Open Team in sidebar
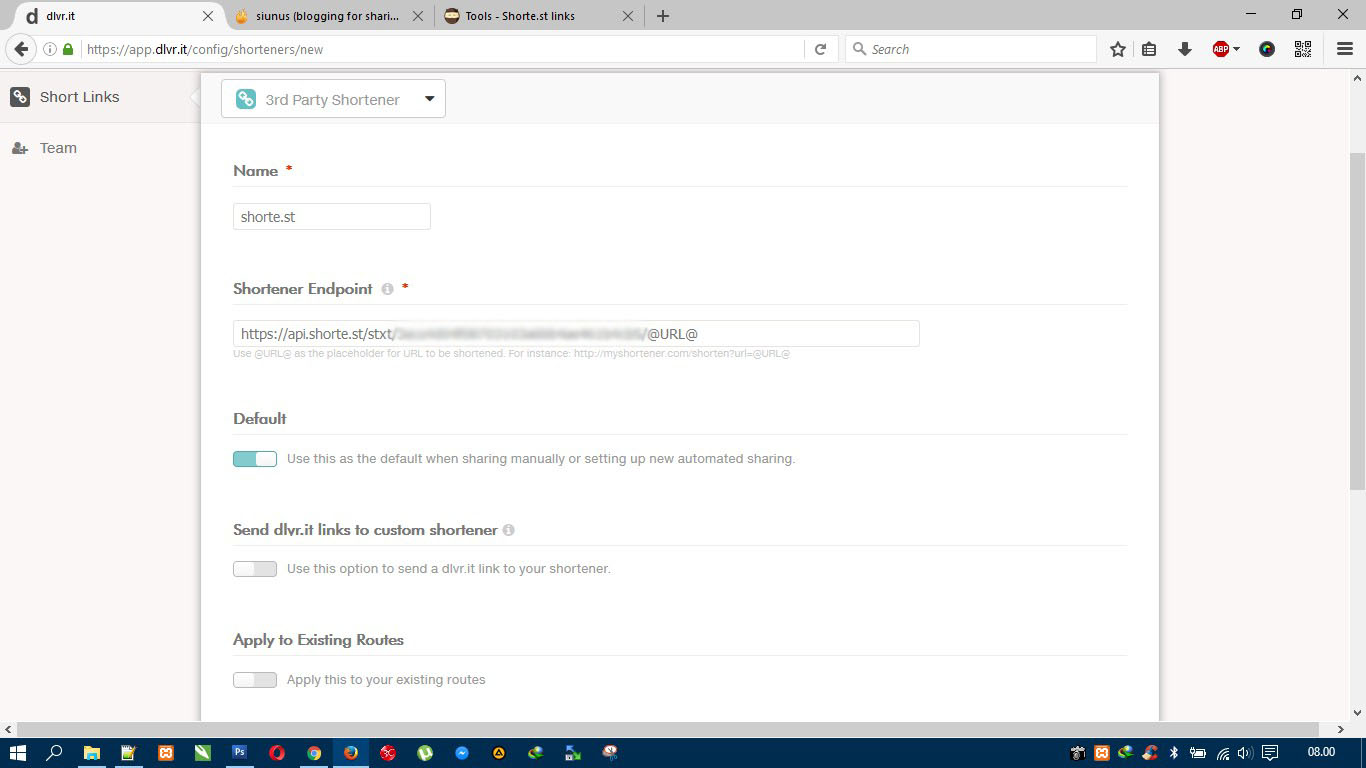The height and width of the screenshot is (768, 1366). [x=58, y=148]
